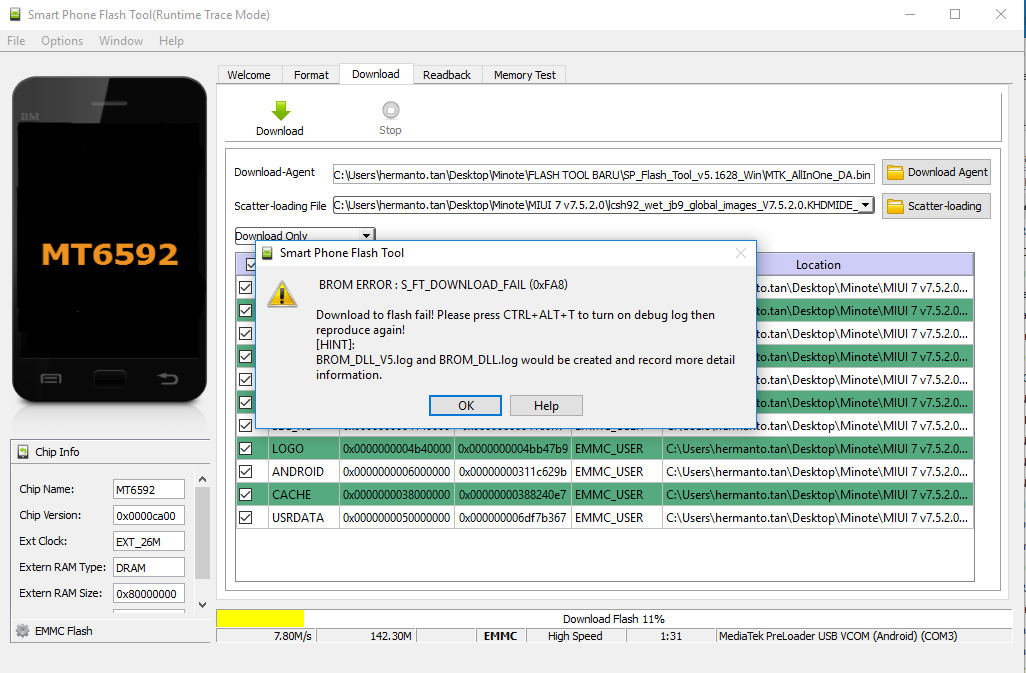Uncheck the USRDATA partition checkbox

245,517
